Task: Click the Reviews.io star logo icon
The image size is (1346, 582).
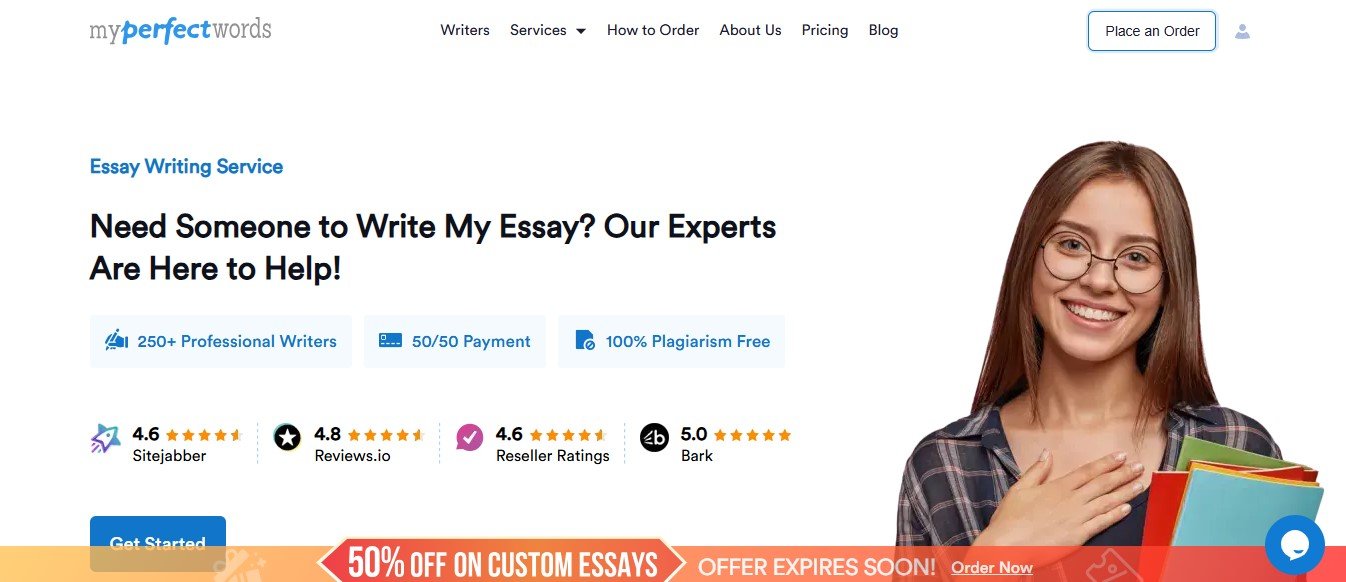Action: tap(287, 437)
